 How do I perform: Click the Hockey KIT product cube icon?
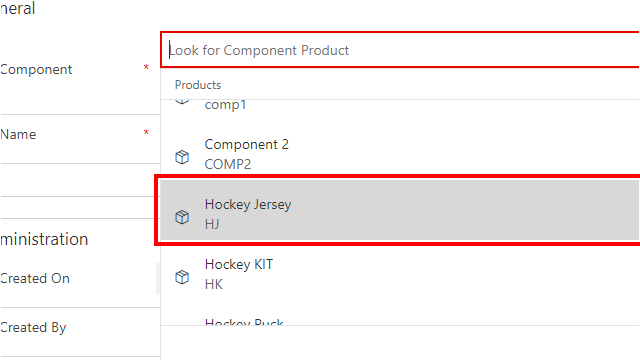point(182,277)
